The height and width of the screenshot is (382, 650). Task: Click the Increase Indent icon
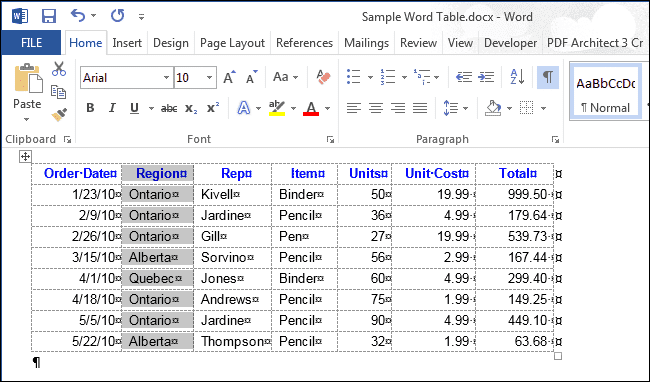click(x=486, y=77)
